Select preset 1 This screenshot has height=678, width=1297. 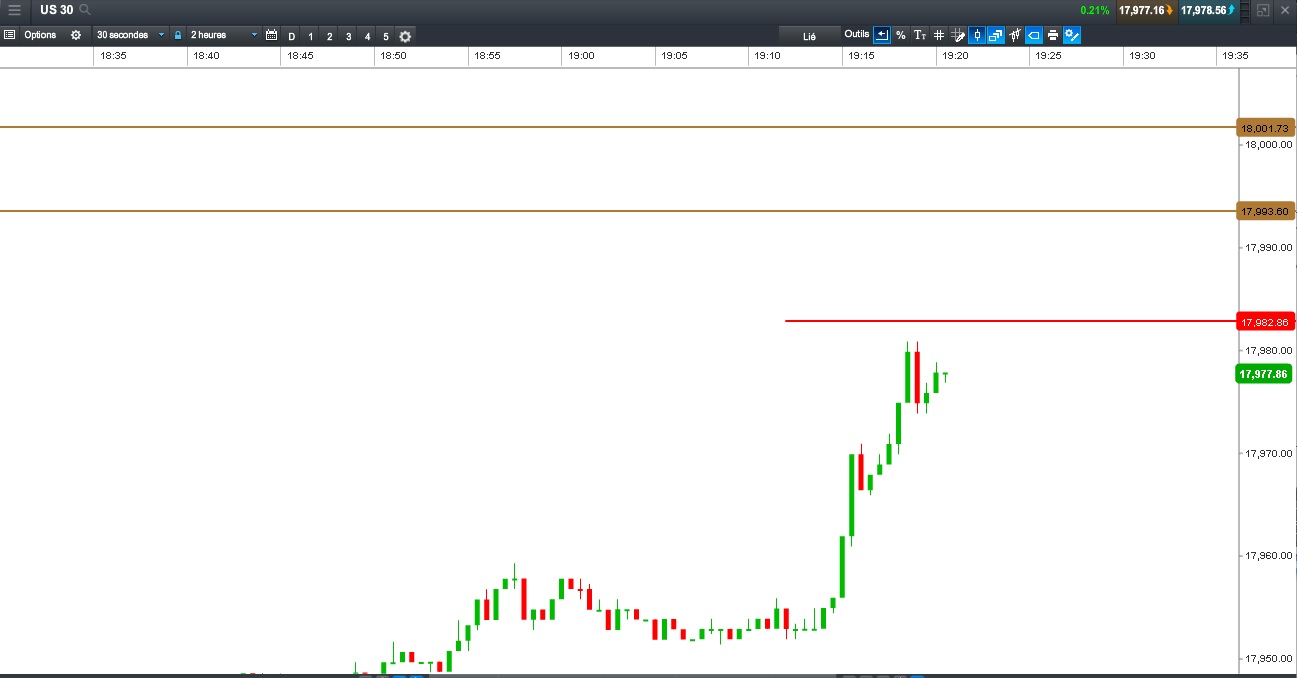pyautogui.click(x=311, y=36)
